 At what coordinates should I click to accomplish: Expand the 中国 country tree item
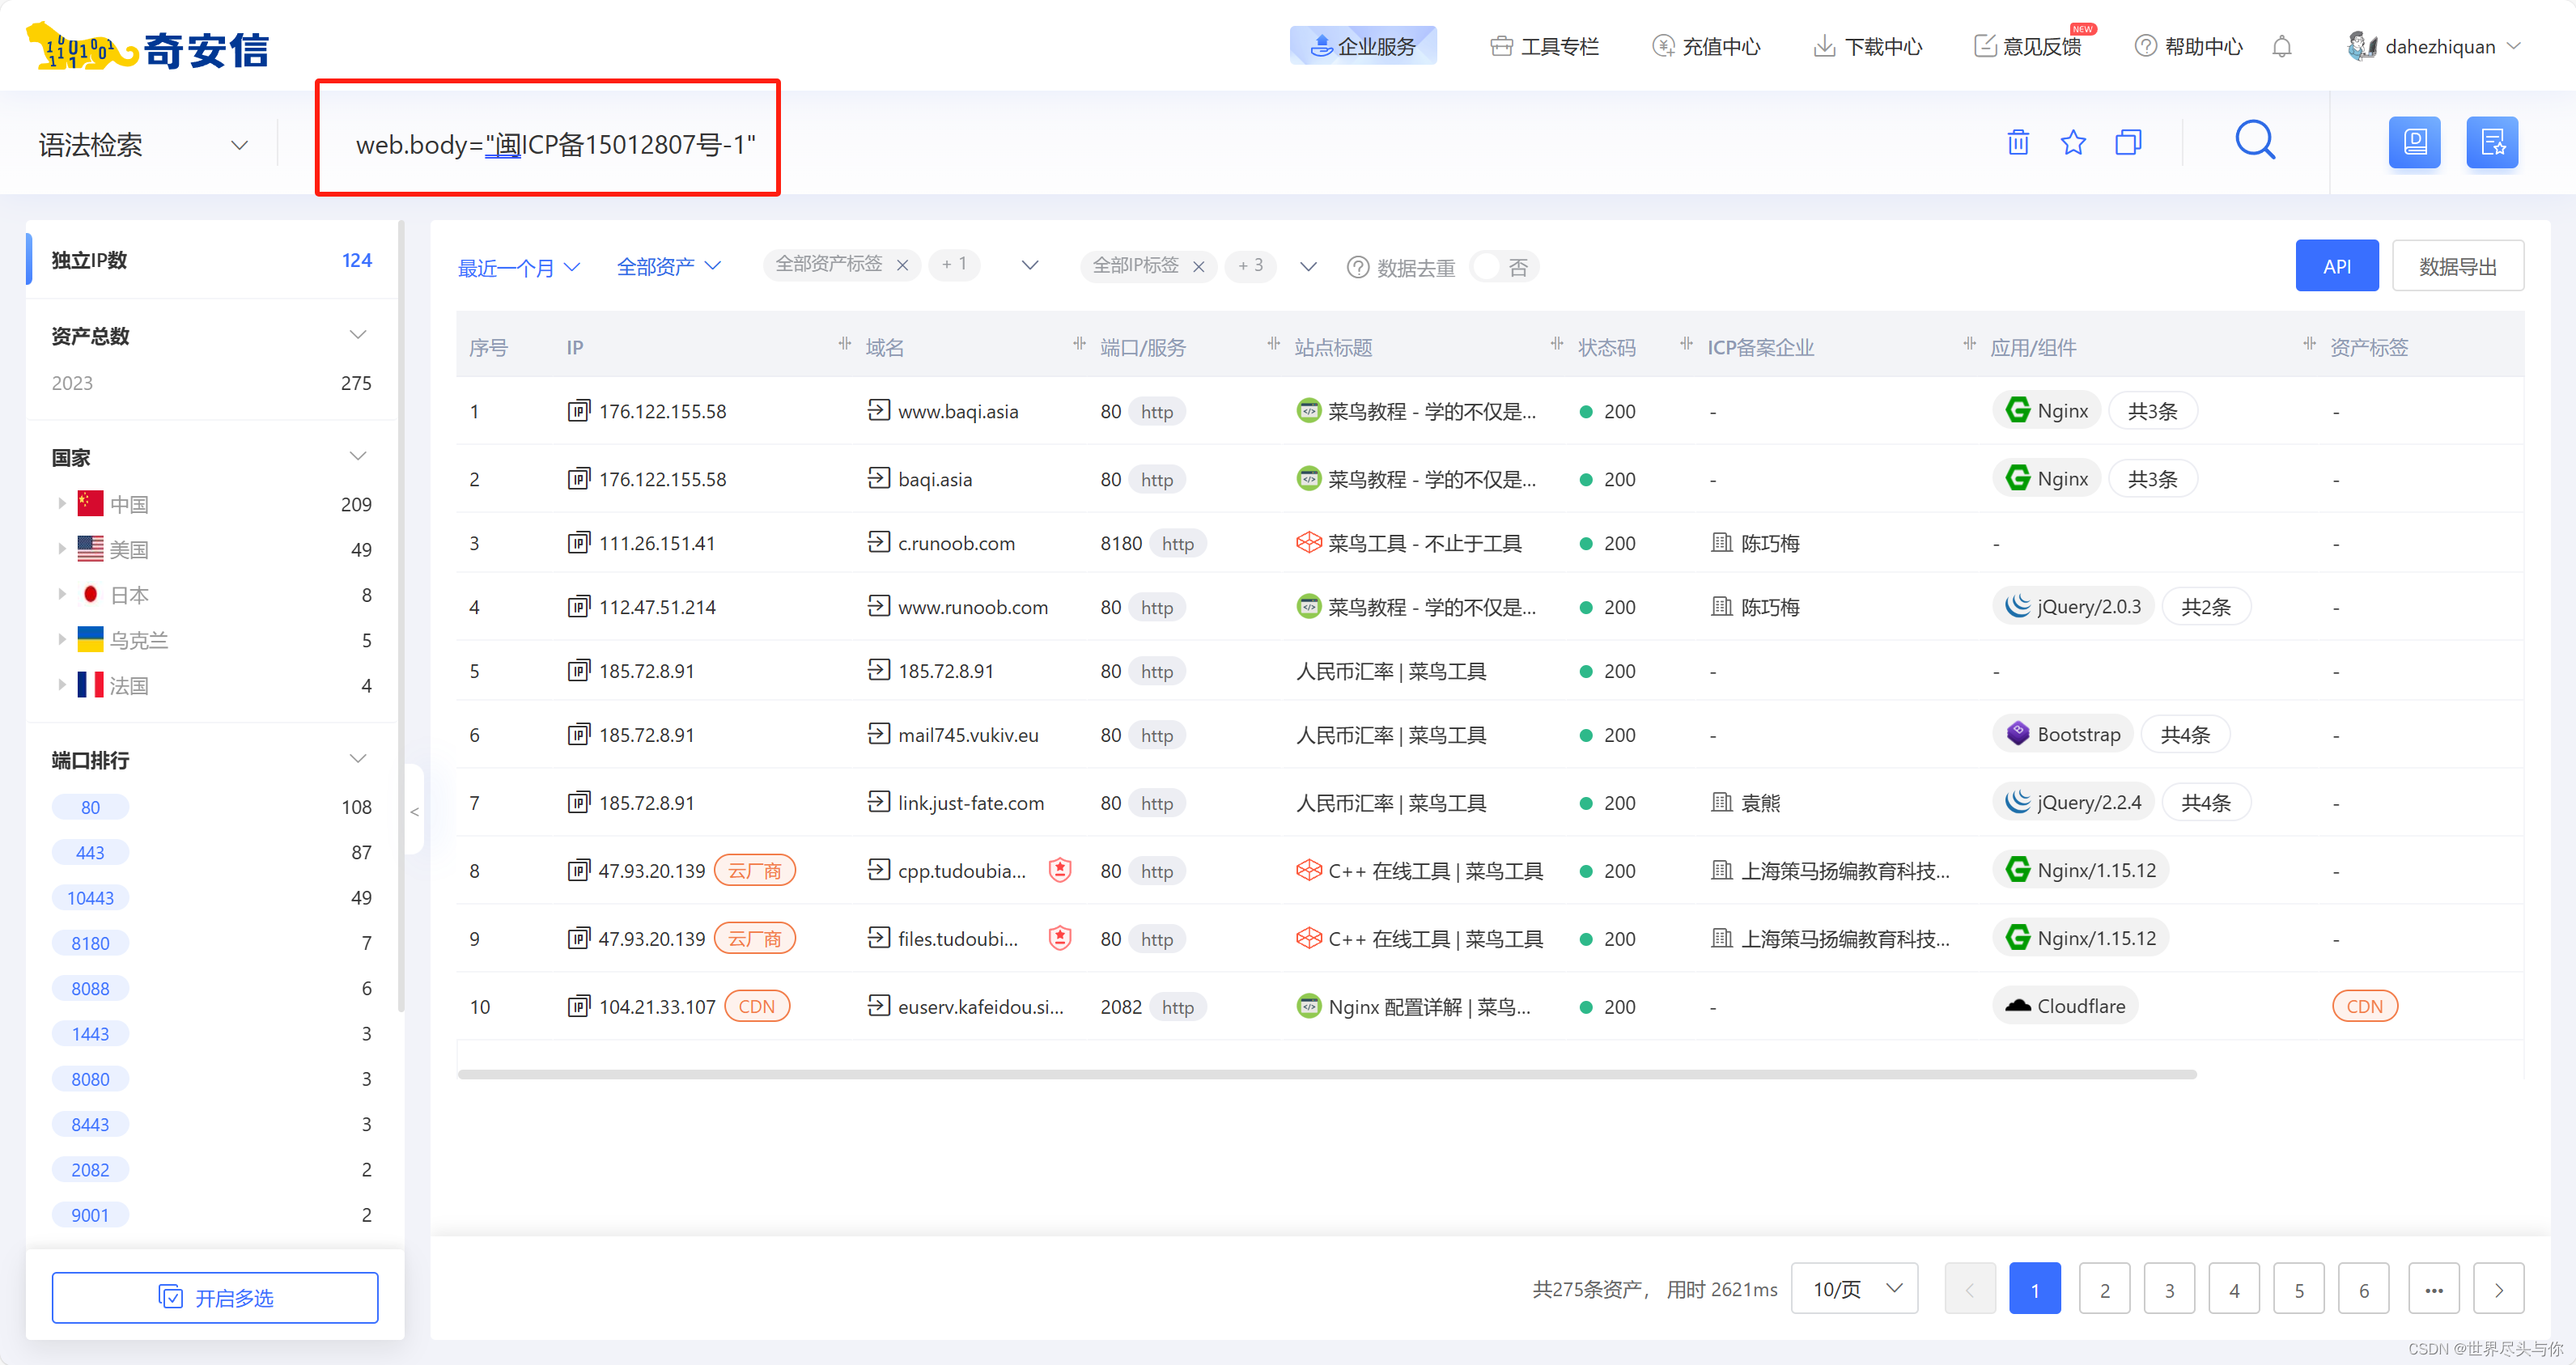pyautogui.click(x=62, y=504)
